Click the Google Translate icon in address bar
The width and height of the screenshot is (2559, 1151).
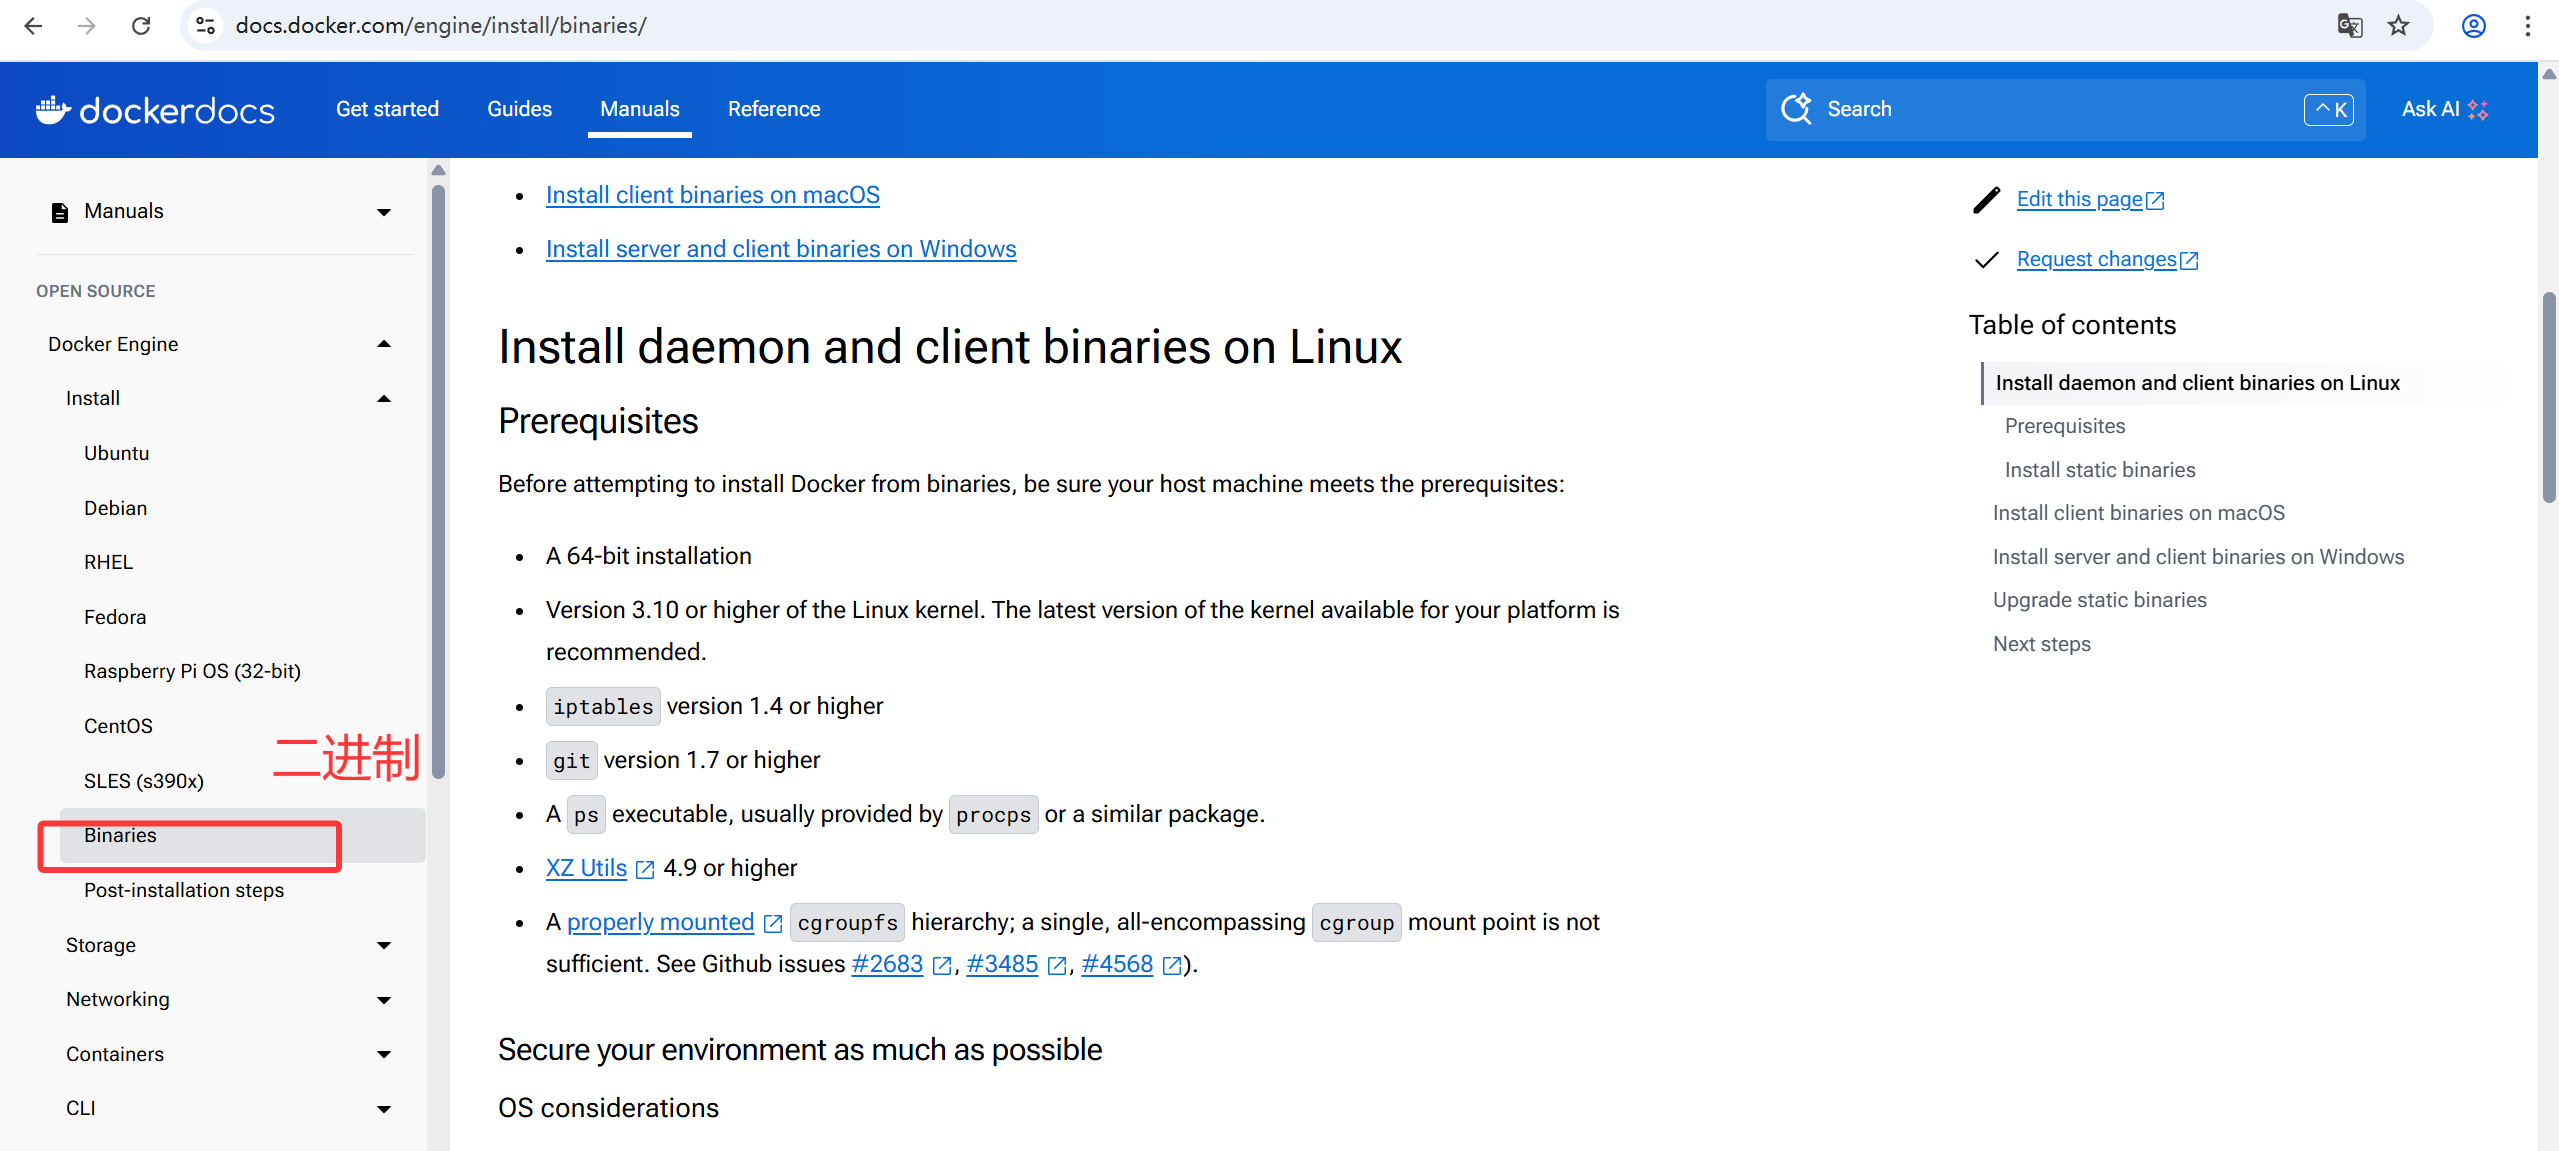[x=2349, y=26]
